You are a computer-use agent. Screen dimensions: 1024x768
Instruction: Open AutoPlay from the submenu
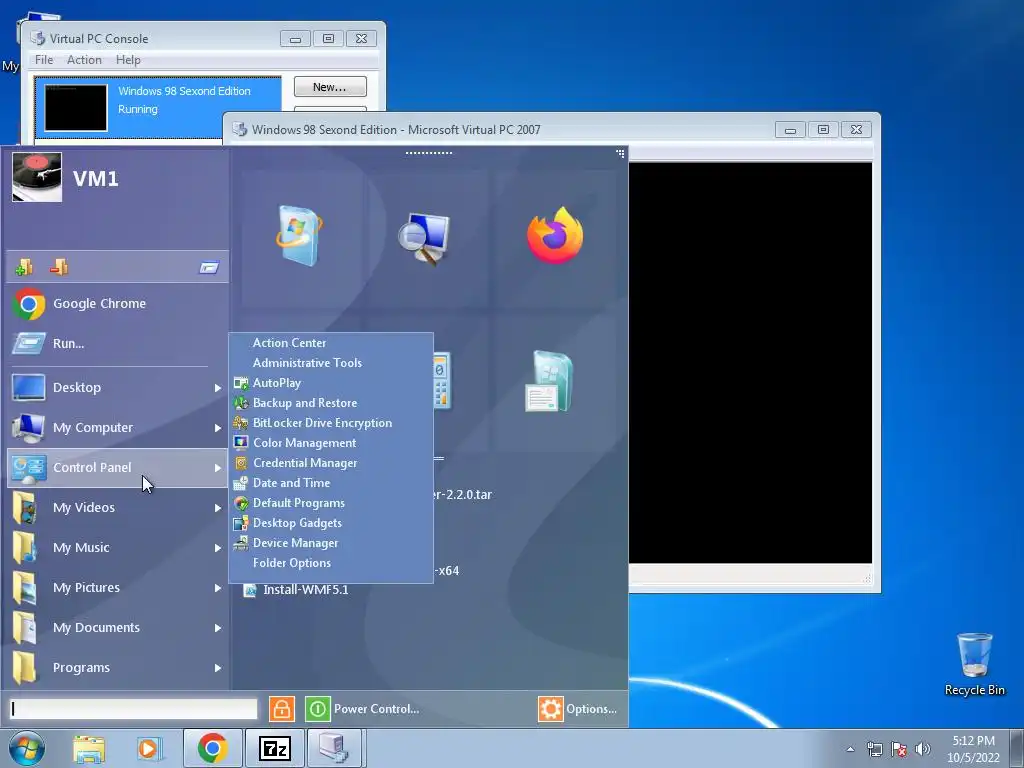point(331,383)
